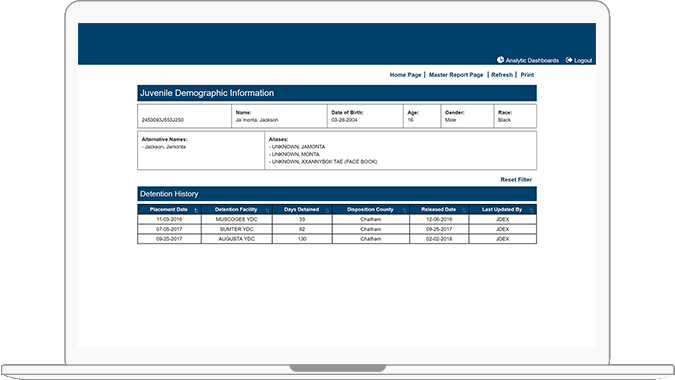Click alias UNKNOWN, MONTA
This screenshot has width=675, height=380.
[294, 154]
